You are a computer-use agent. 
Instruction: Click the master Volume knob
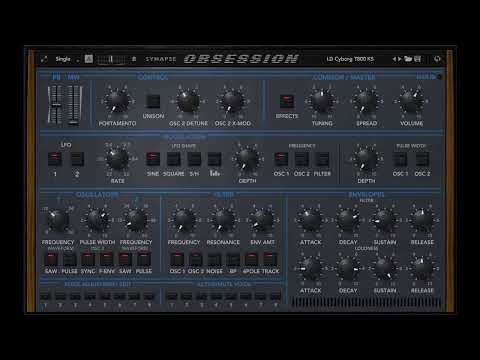[411, 101]
